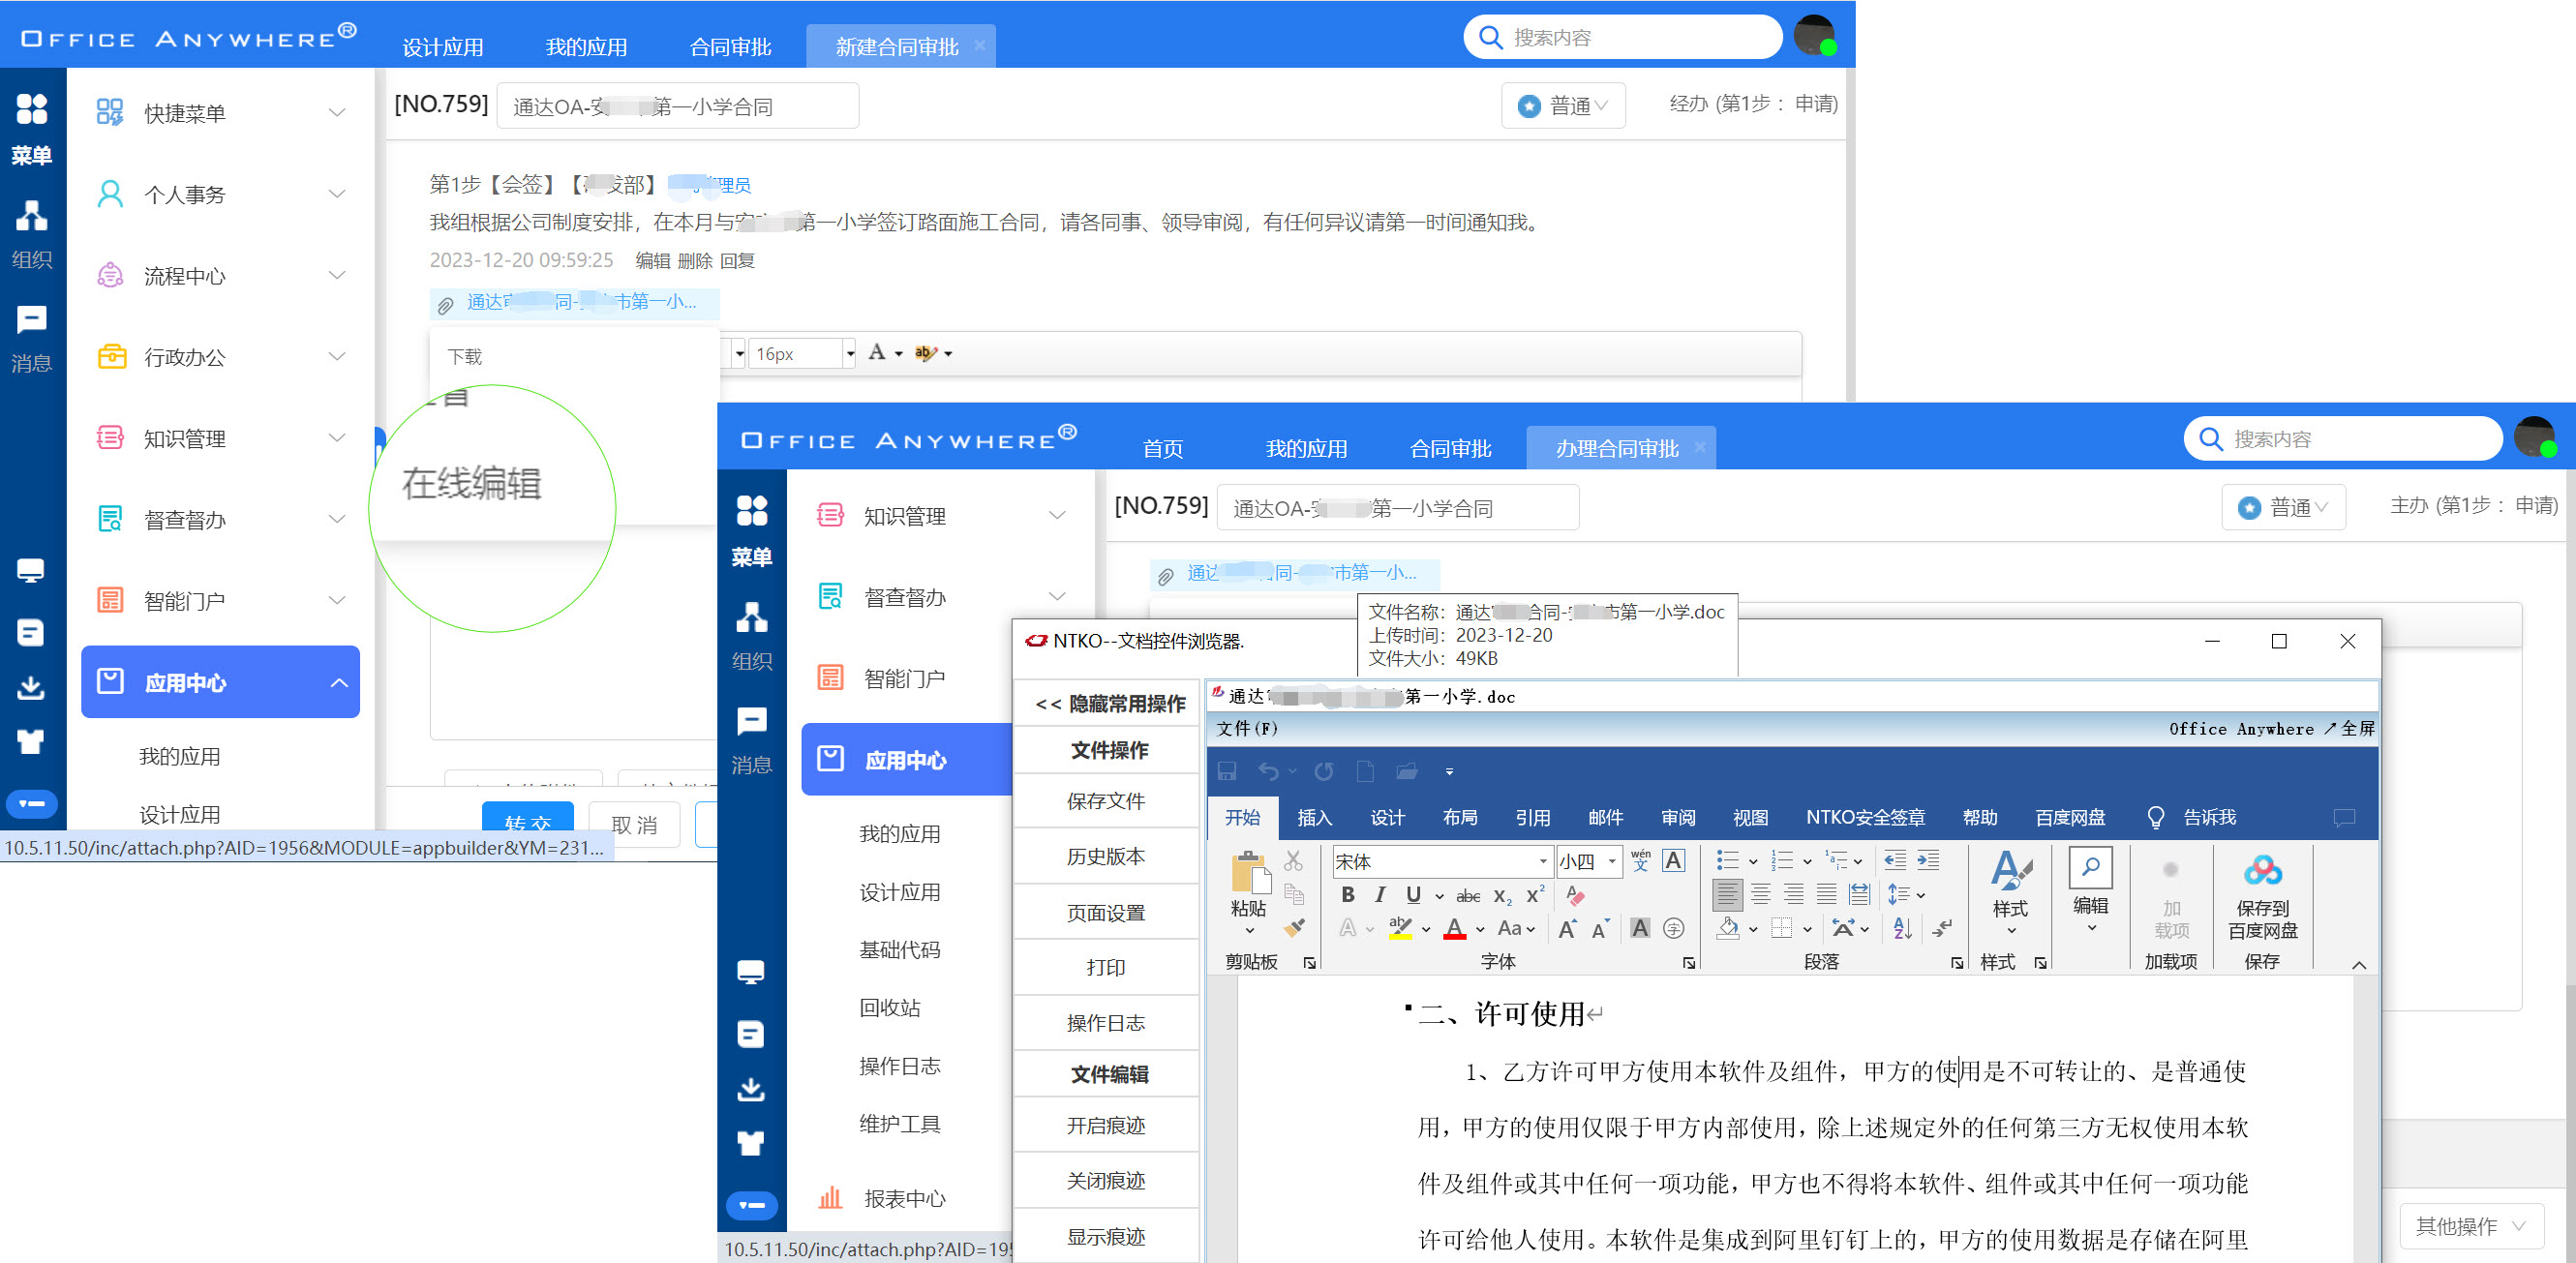Image resolution: width=2576 pixels, height=1263 pixels.
Task: Click Save to Baidu Netdisk icon
Action: point(2262,871)
